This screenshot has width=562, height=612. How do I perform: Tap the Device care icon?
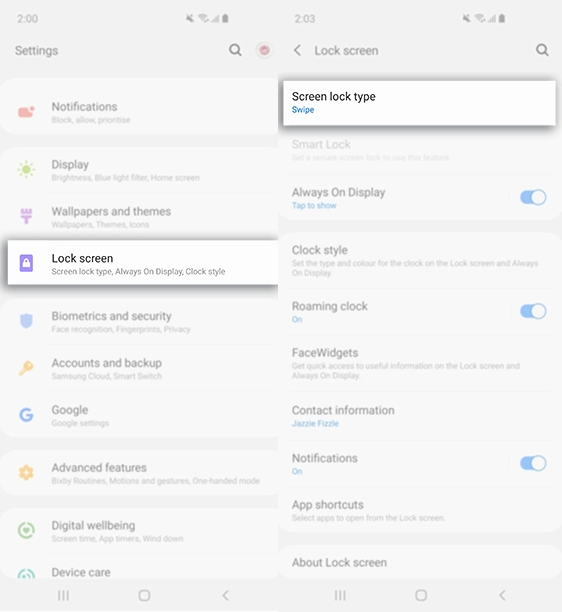pyautogui.click(x=26, y=574)
